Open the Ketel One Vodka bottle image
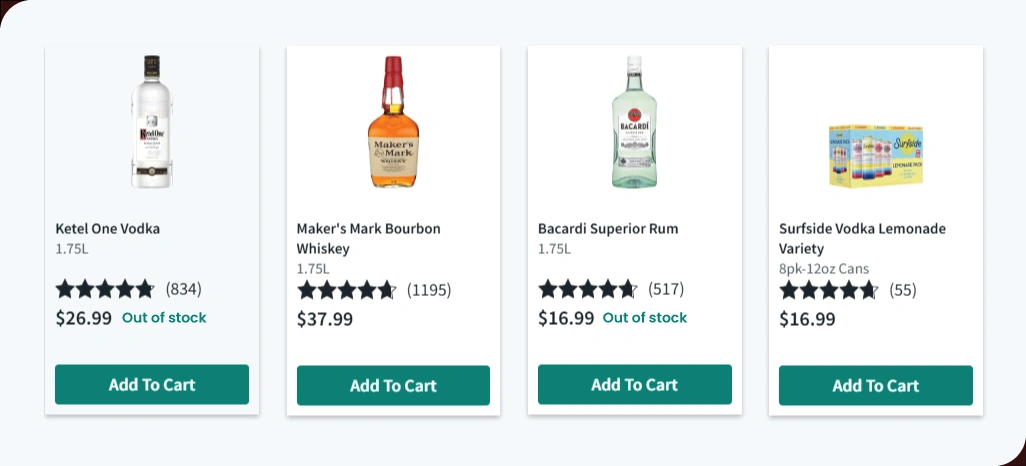This screenshot has height=466, width=1026. point(152,122)
